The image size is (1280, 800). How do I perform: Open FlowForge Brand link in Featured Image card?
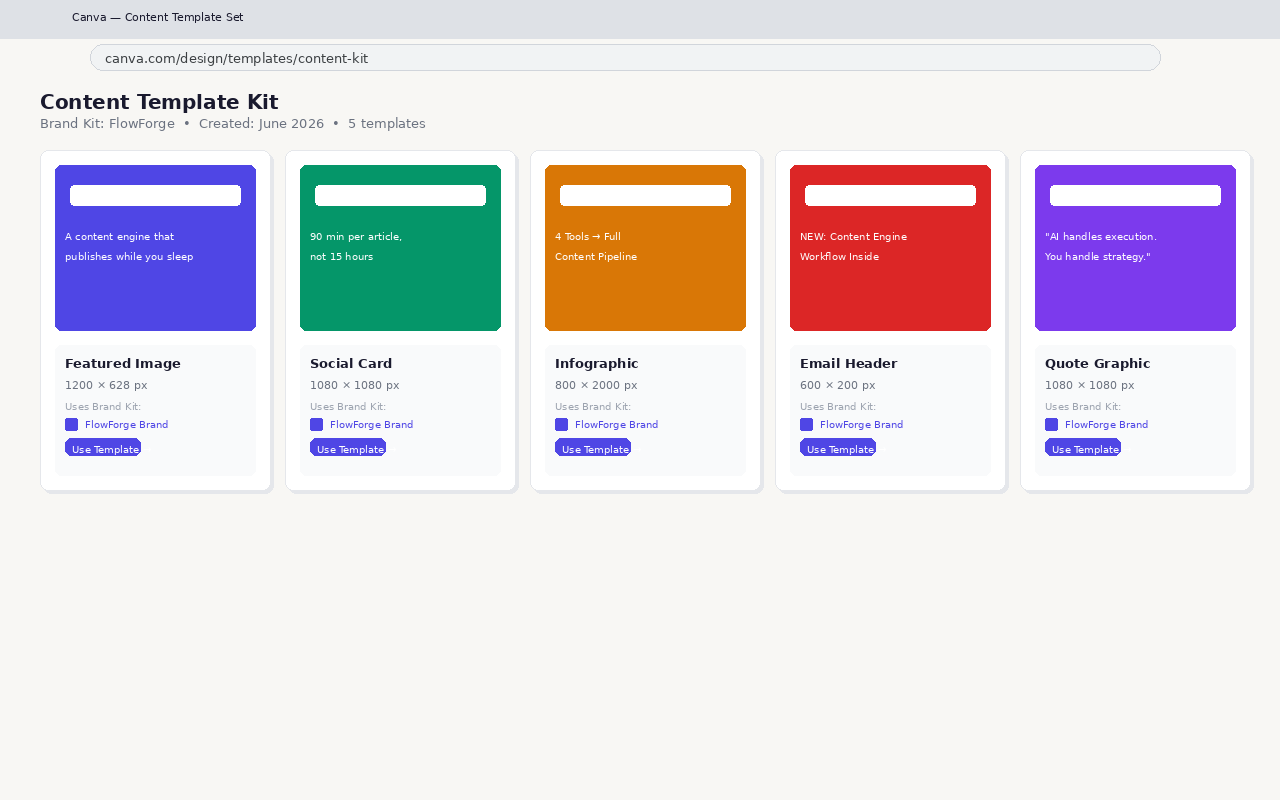click(x=126, y=425)
